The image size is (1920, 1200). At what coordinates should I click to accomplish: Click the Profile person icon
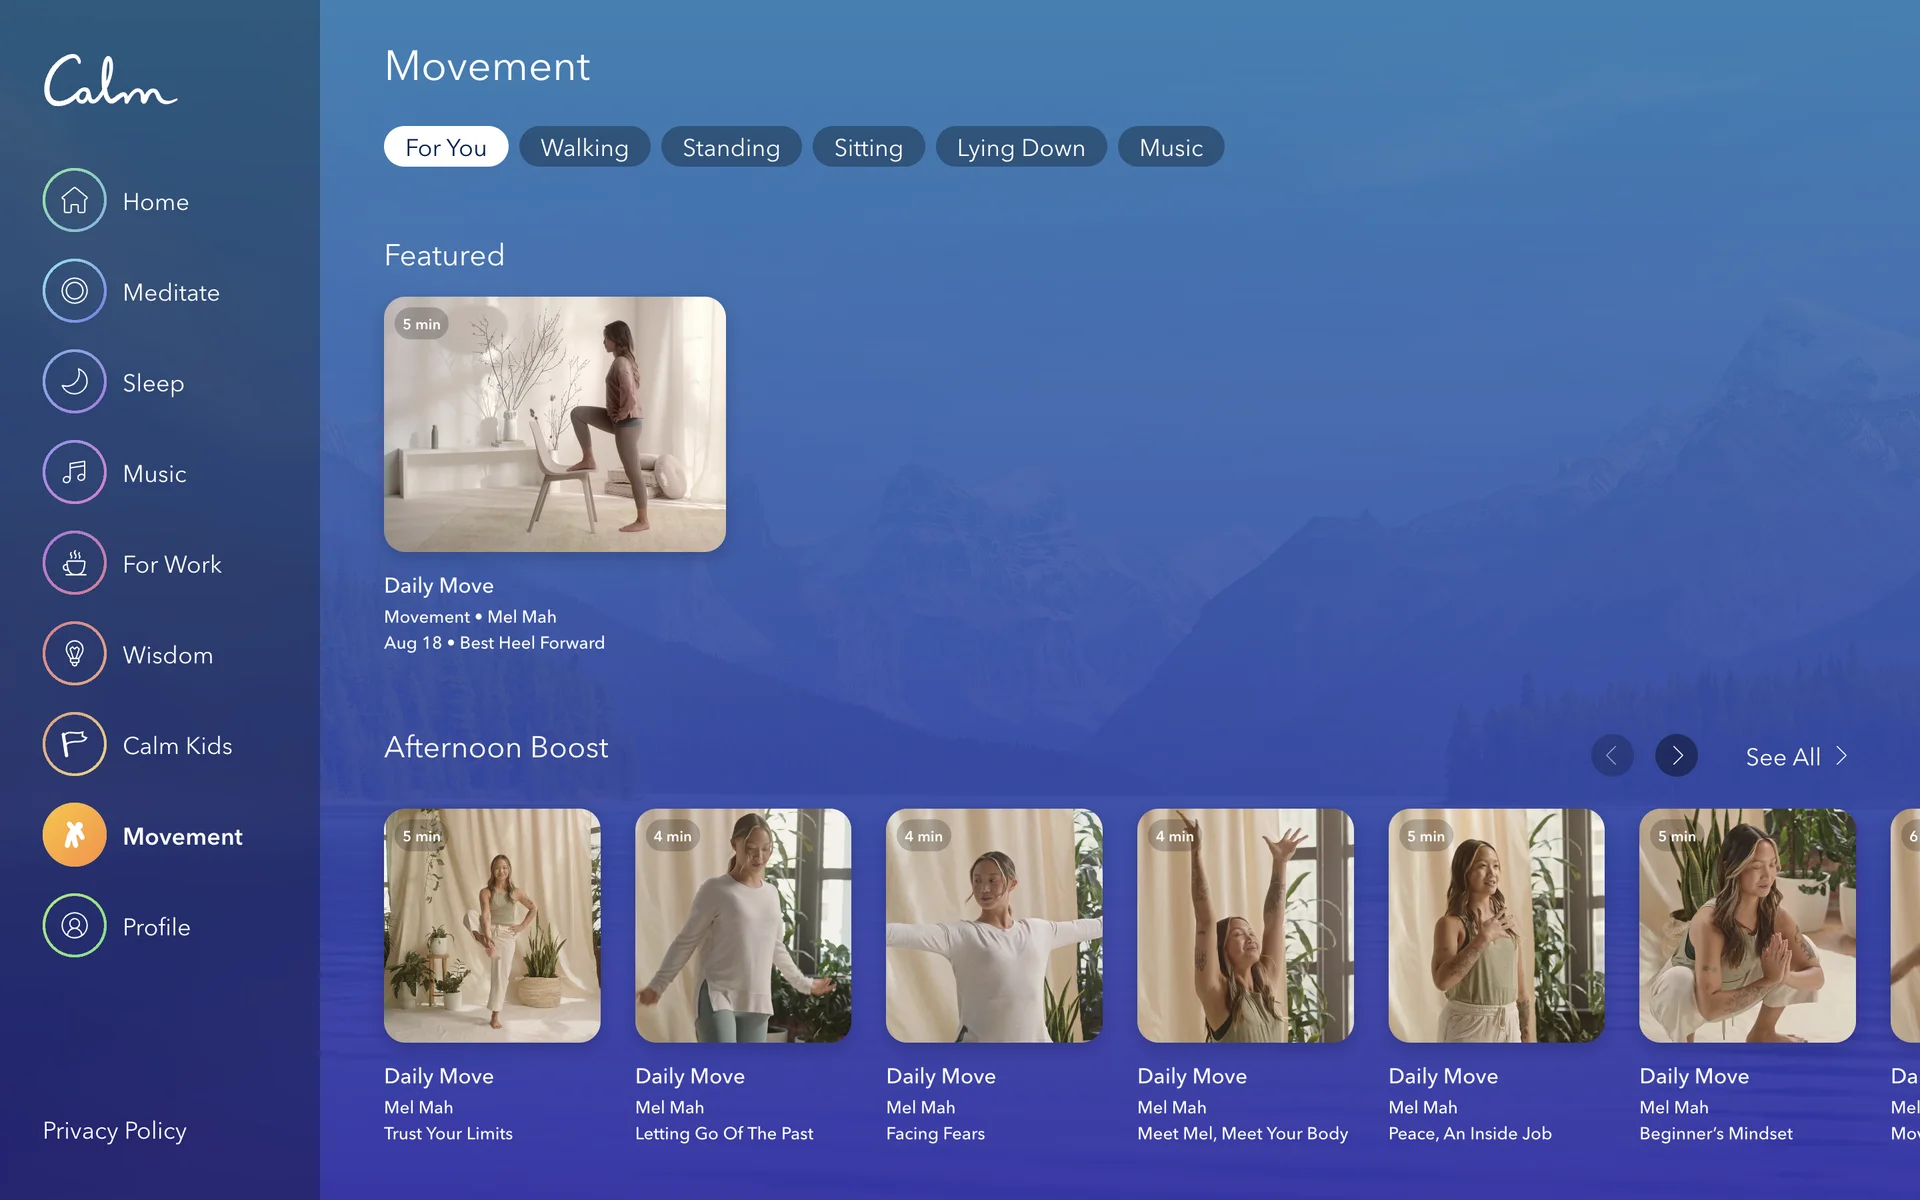click(74, 926)
